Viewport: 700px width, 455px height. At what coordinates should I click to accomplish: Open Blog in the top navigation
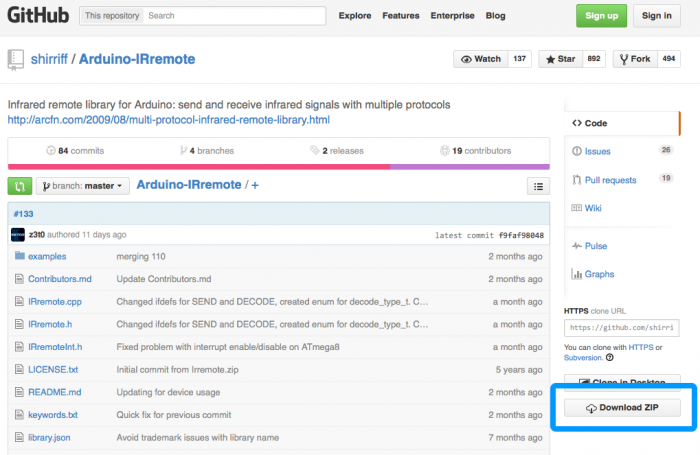[496, 16]
